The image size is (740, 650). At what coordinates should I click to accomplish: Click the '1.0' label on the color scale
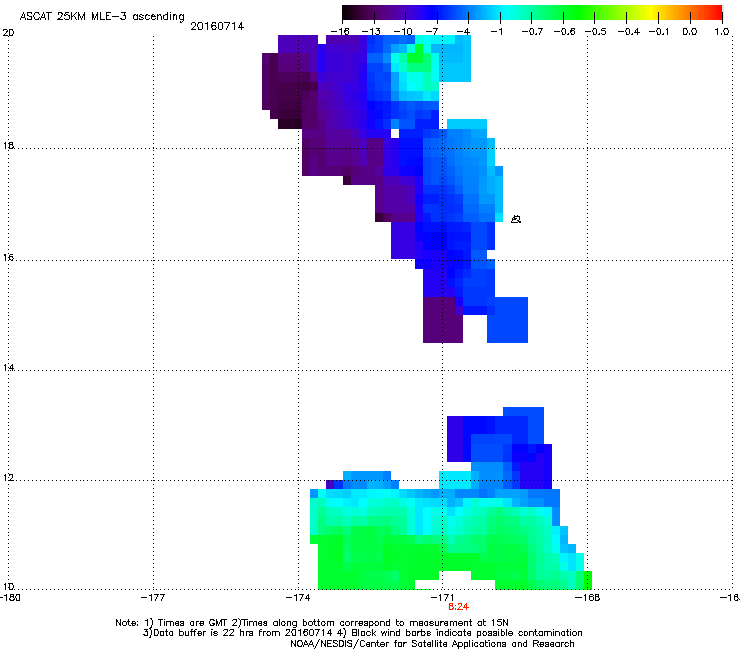click(x=722, y=32)
